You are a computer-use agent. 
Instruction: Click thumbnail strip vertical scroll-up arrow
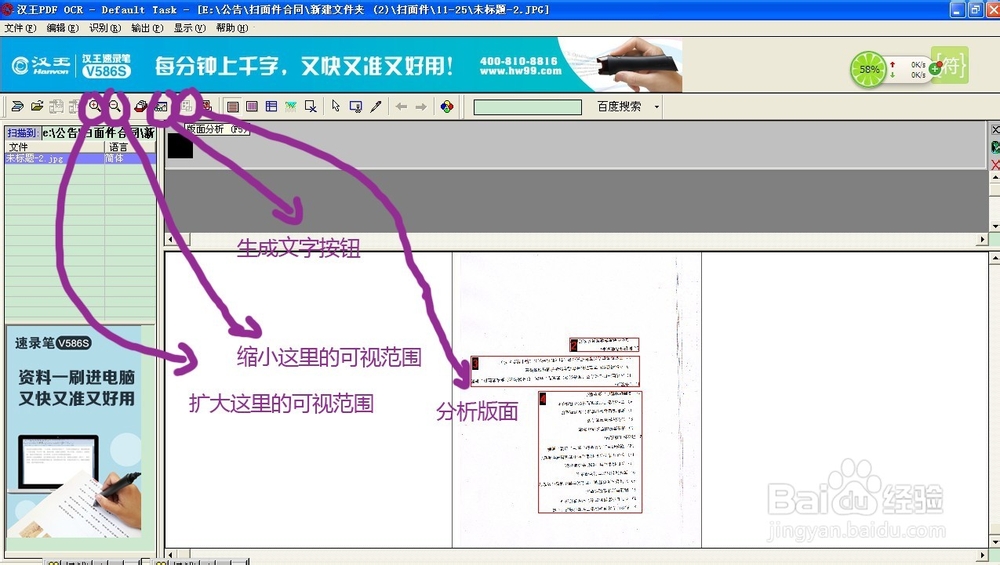[995, 177]
